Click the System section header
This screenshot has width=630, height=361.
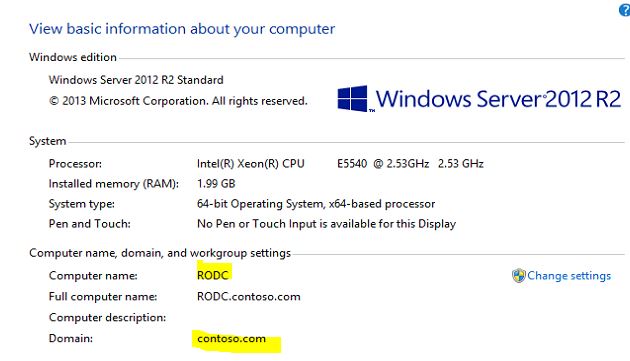point(47,141)
